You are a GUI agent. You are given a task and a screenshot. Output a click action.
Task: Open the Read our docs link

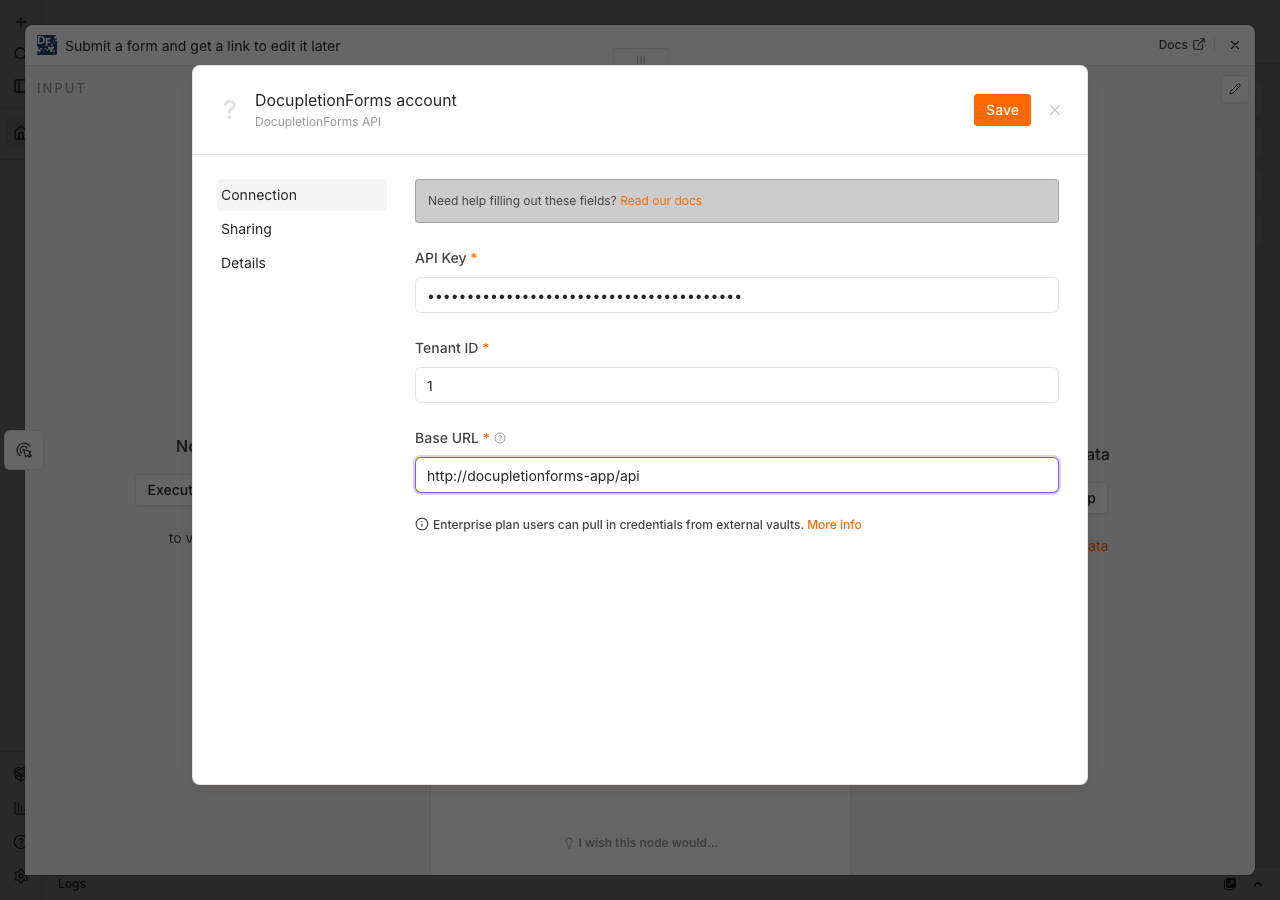661,201
